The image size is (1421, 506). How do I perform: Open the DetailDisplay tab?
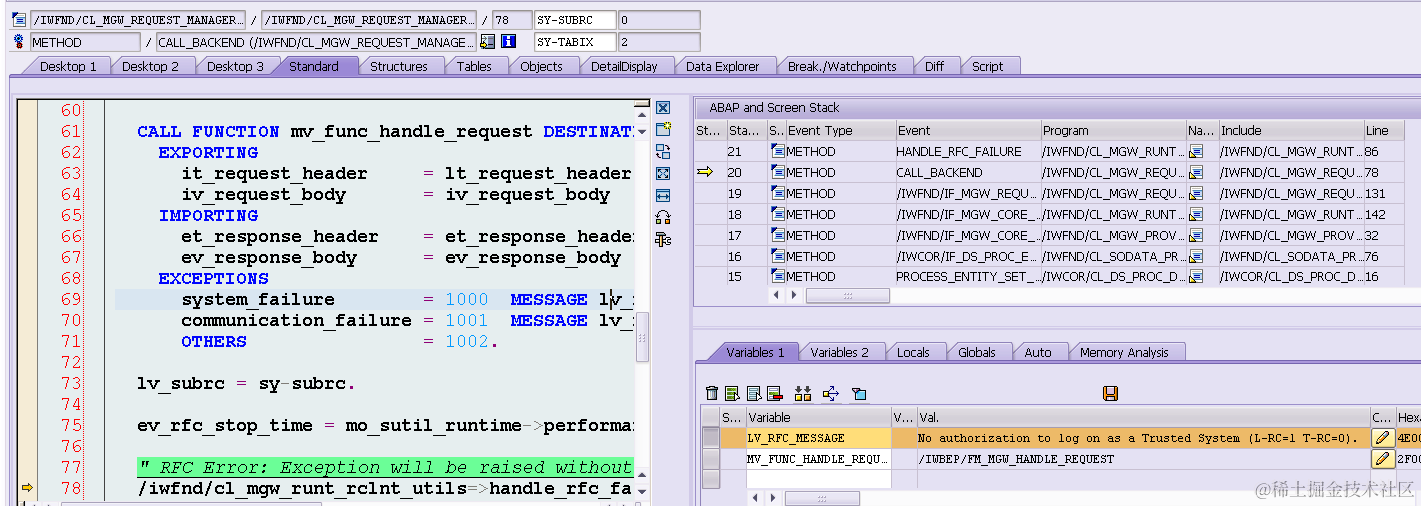[624, 66]
